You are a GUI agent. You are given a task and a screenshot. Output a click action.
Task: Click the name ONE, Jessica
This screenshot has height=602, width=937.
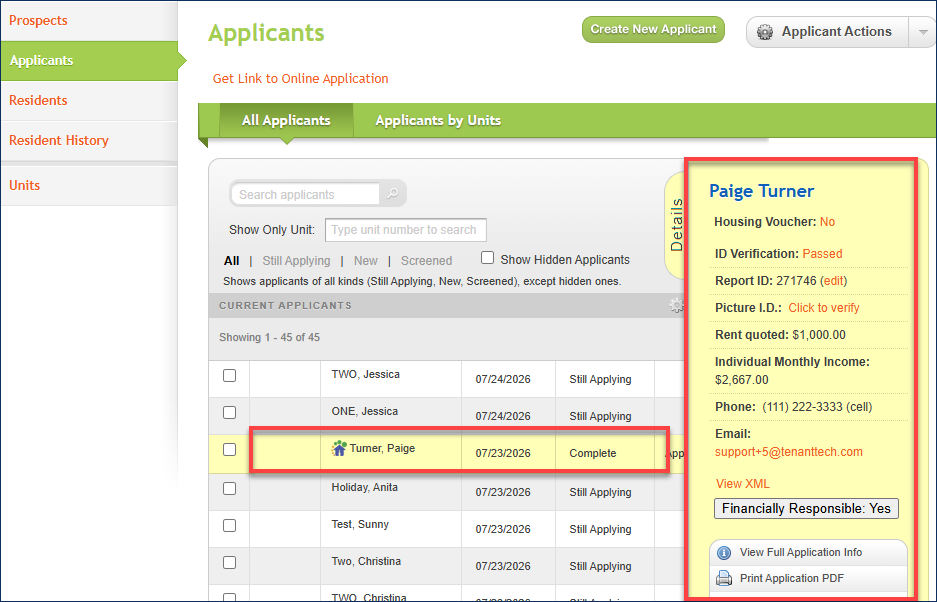point(365,411)
